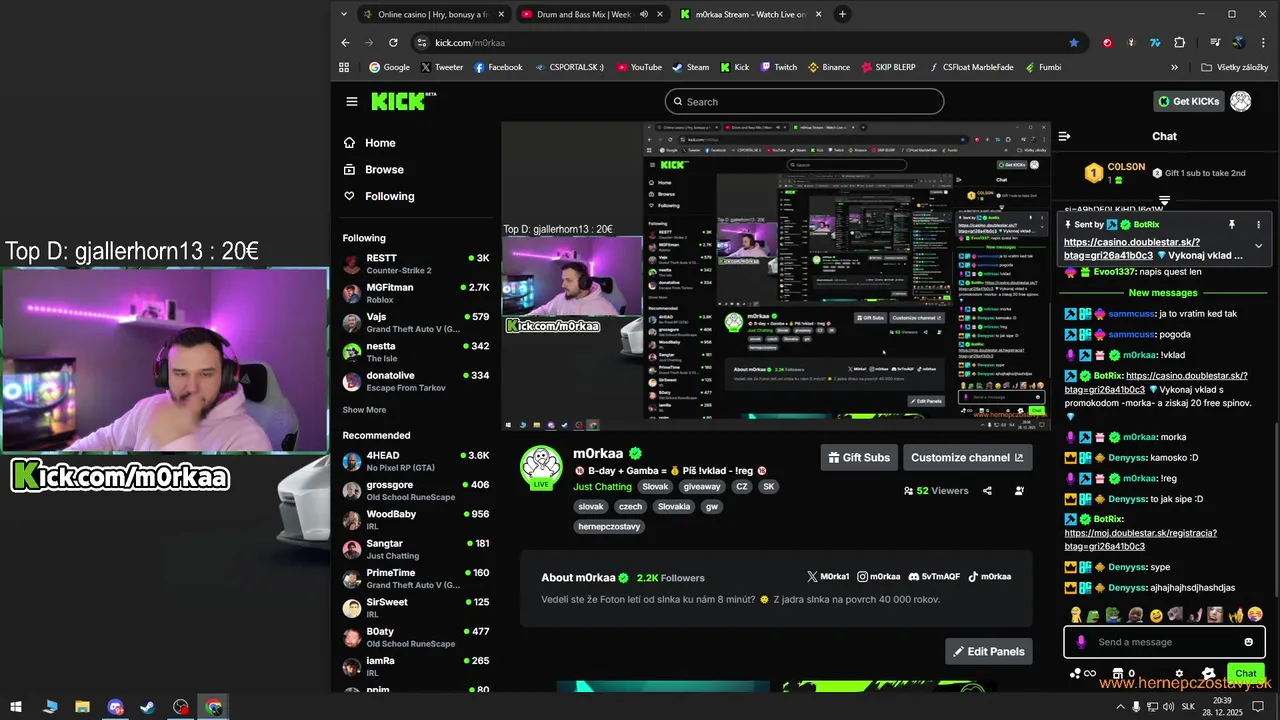The width and height of the screenshot is (1280, 720).
Task: Share the m0rkaa stream
Action: [987, 491]
